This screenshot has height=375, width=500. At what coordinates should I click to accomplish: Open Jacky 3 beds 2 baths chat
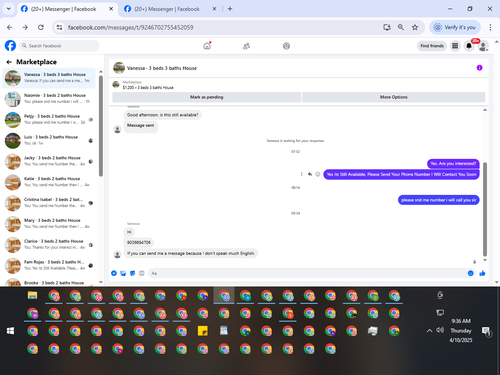click(49, 161)
